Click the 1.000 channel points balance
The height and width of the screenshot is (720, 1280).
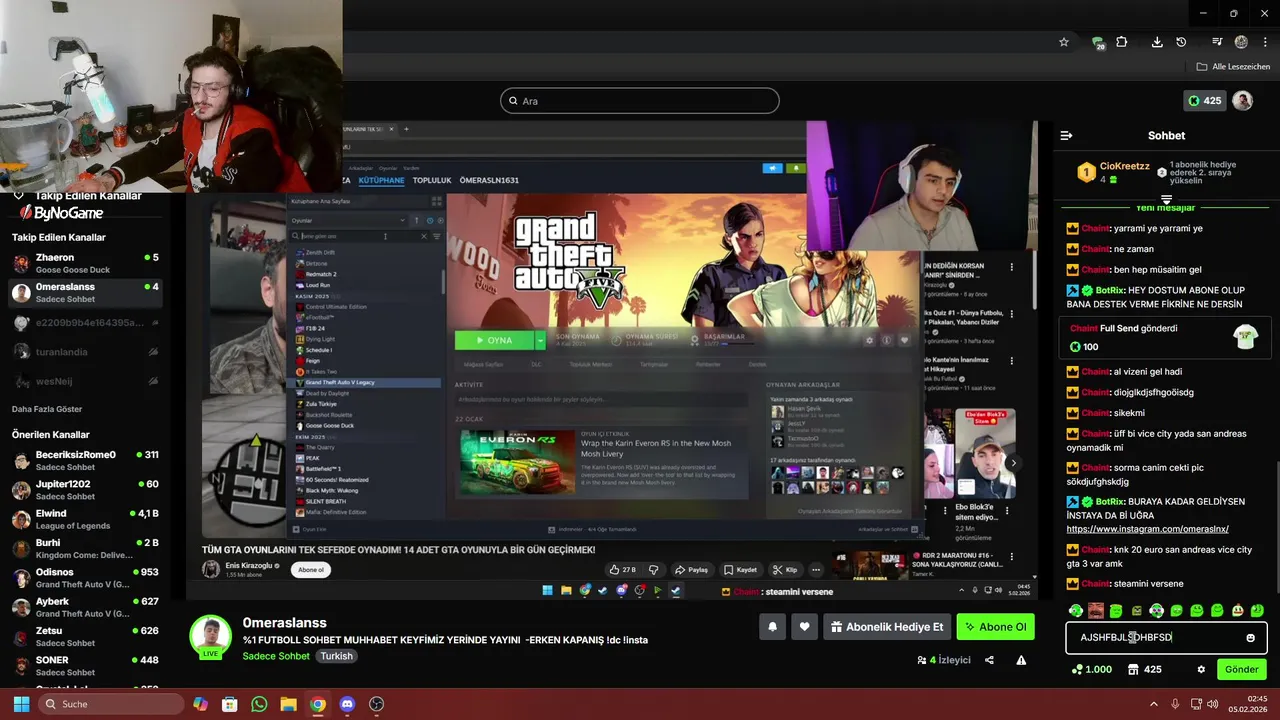pos(1090,669)
